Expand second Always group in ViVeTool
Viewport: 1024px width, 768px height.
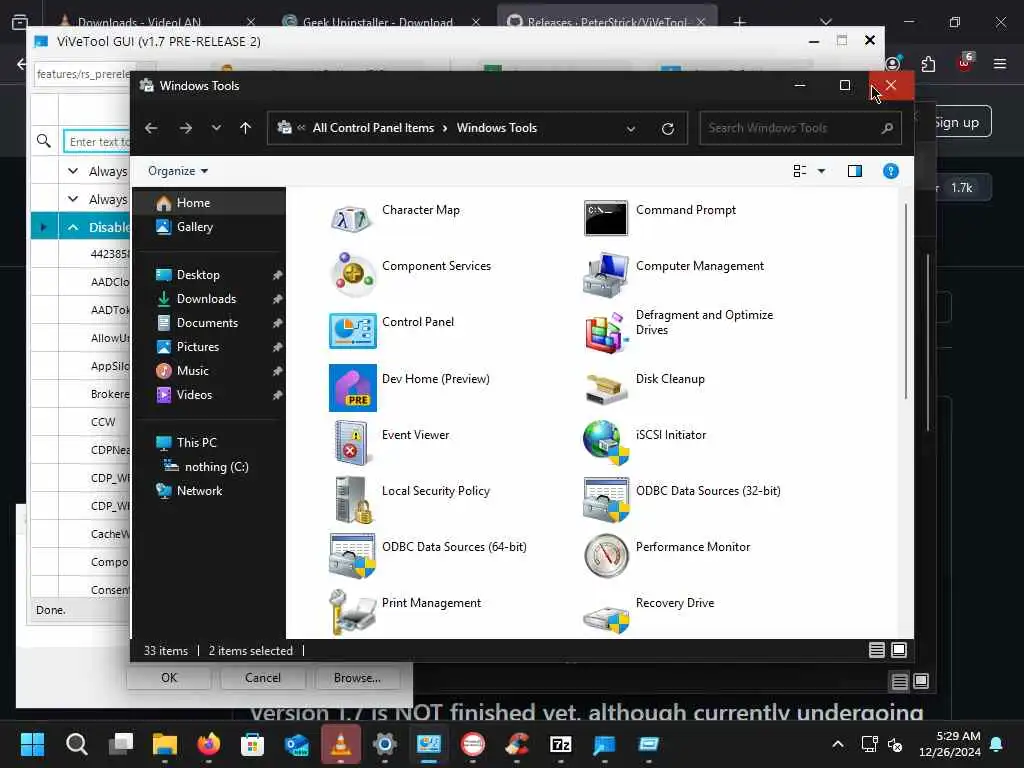click(73, 199)
